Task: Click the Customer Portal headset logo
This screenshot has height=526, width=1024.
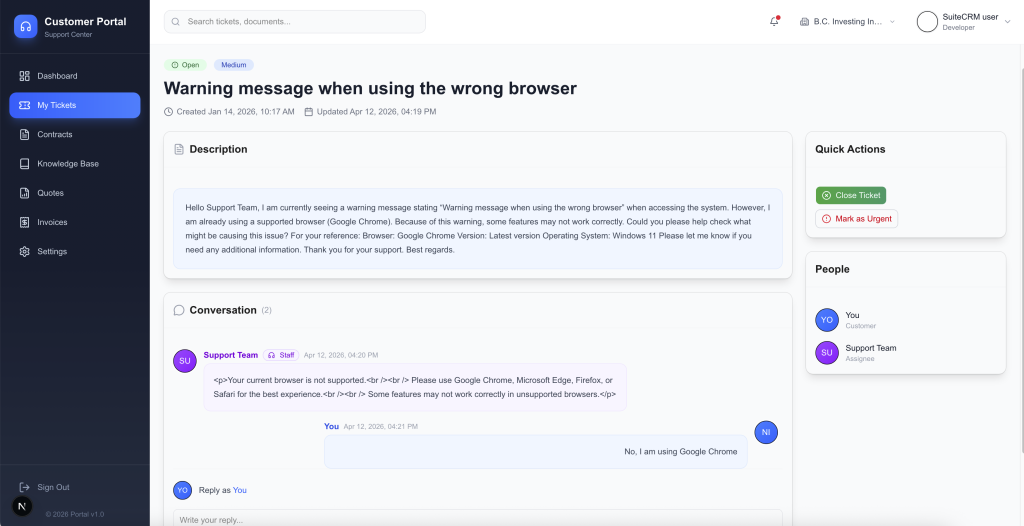Action: 25,26
